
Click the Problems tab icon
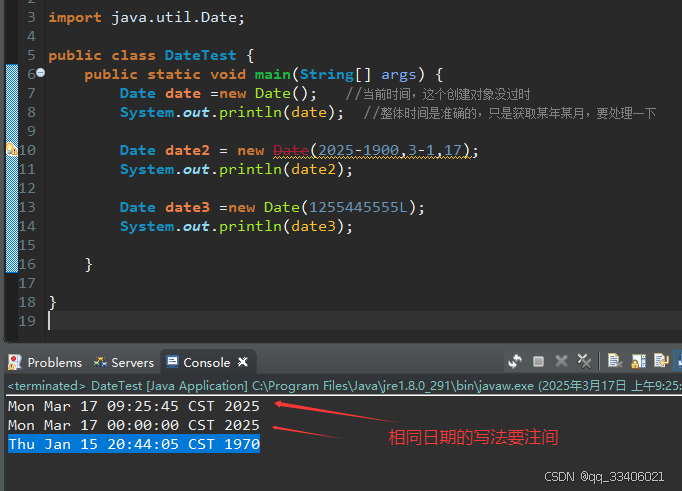pos(15,362)
